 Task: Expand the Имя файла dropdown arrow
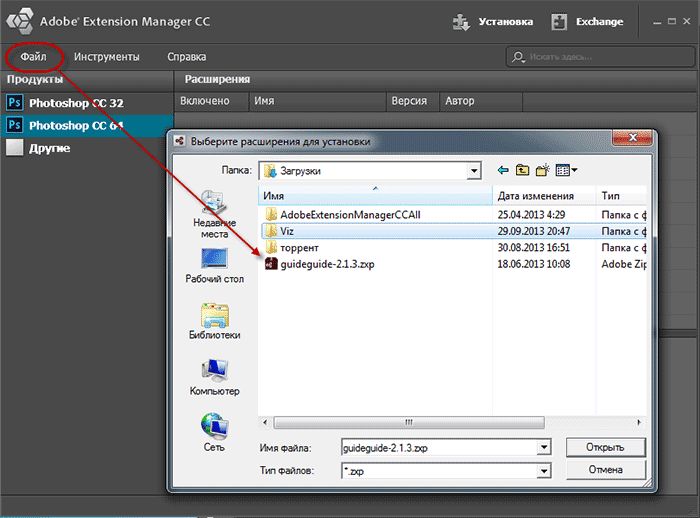tap(544, 447)
